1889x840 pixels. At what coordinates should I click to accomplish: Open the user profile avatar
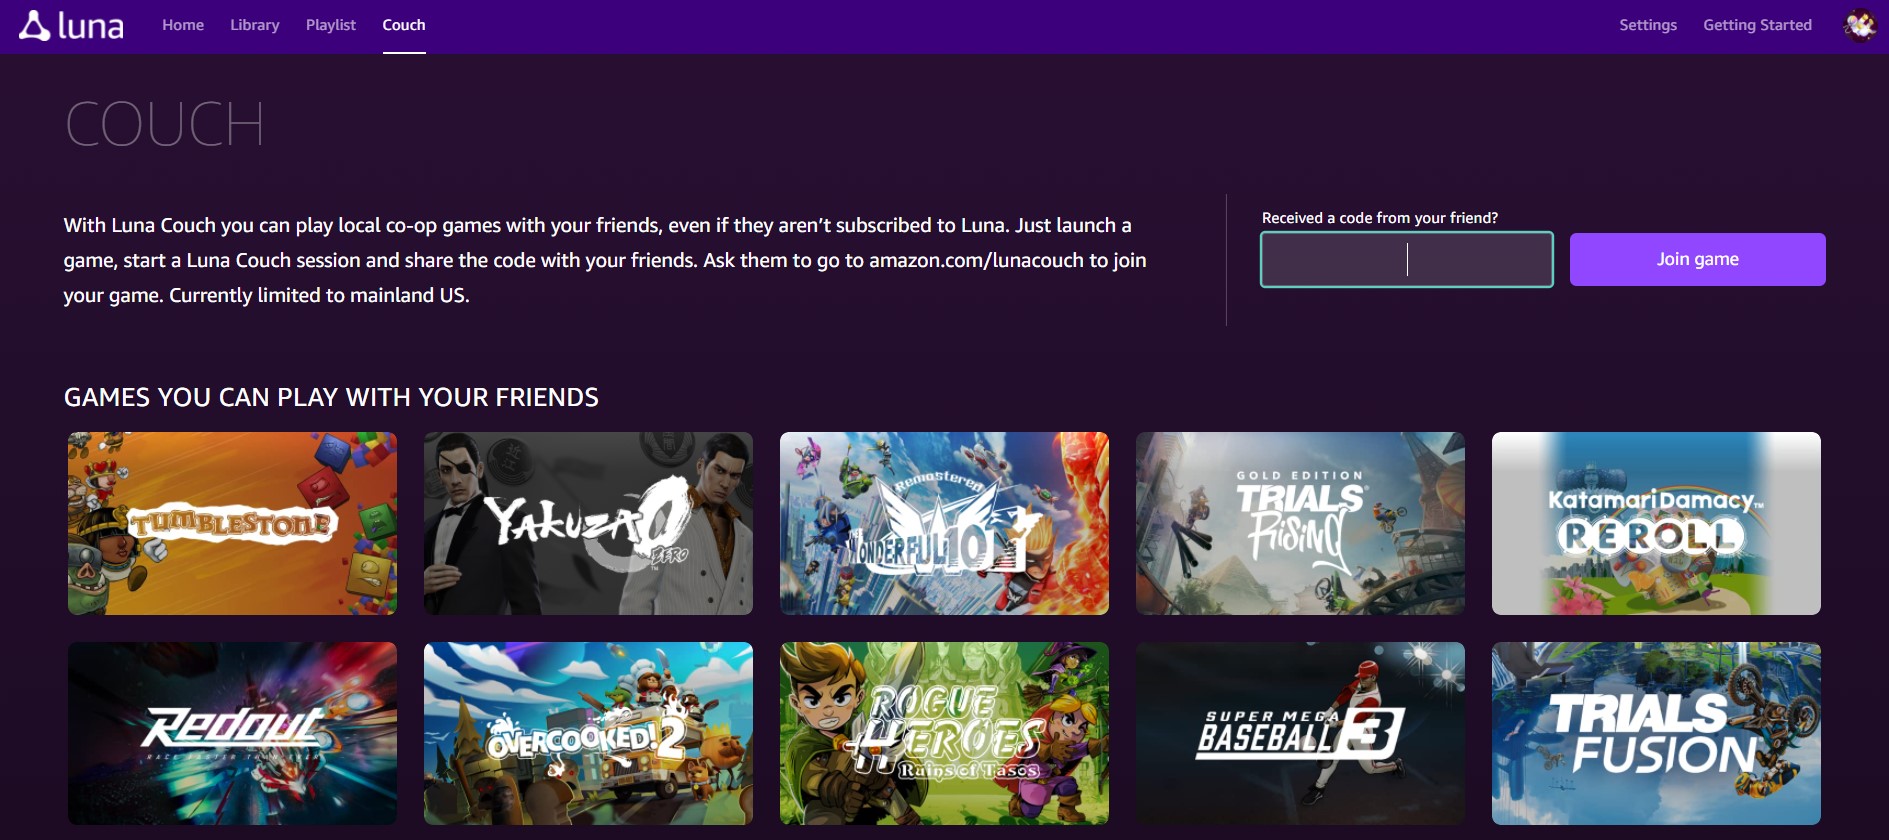click(1860, 25)
